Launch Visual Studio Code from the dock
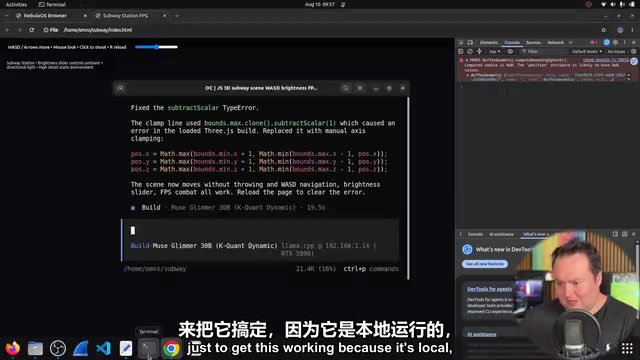Viewport: 640px width, 360px height. (x=103, y=348)
